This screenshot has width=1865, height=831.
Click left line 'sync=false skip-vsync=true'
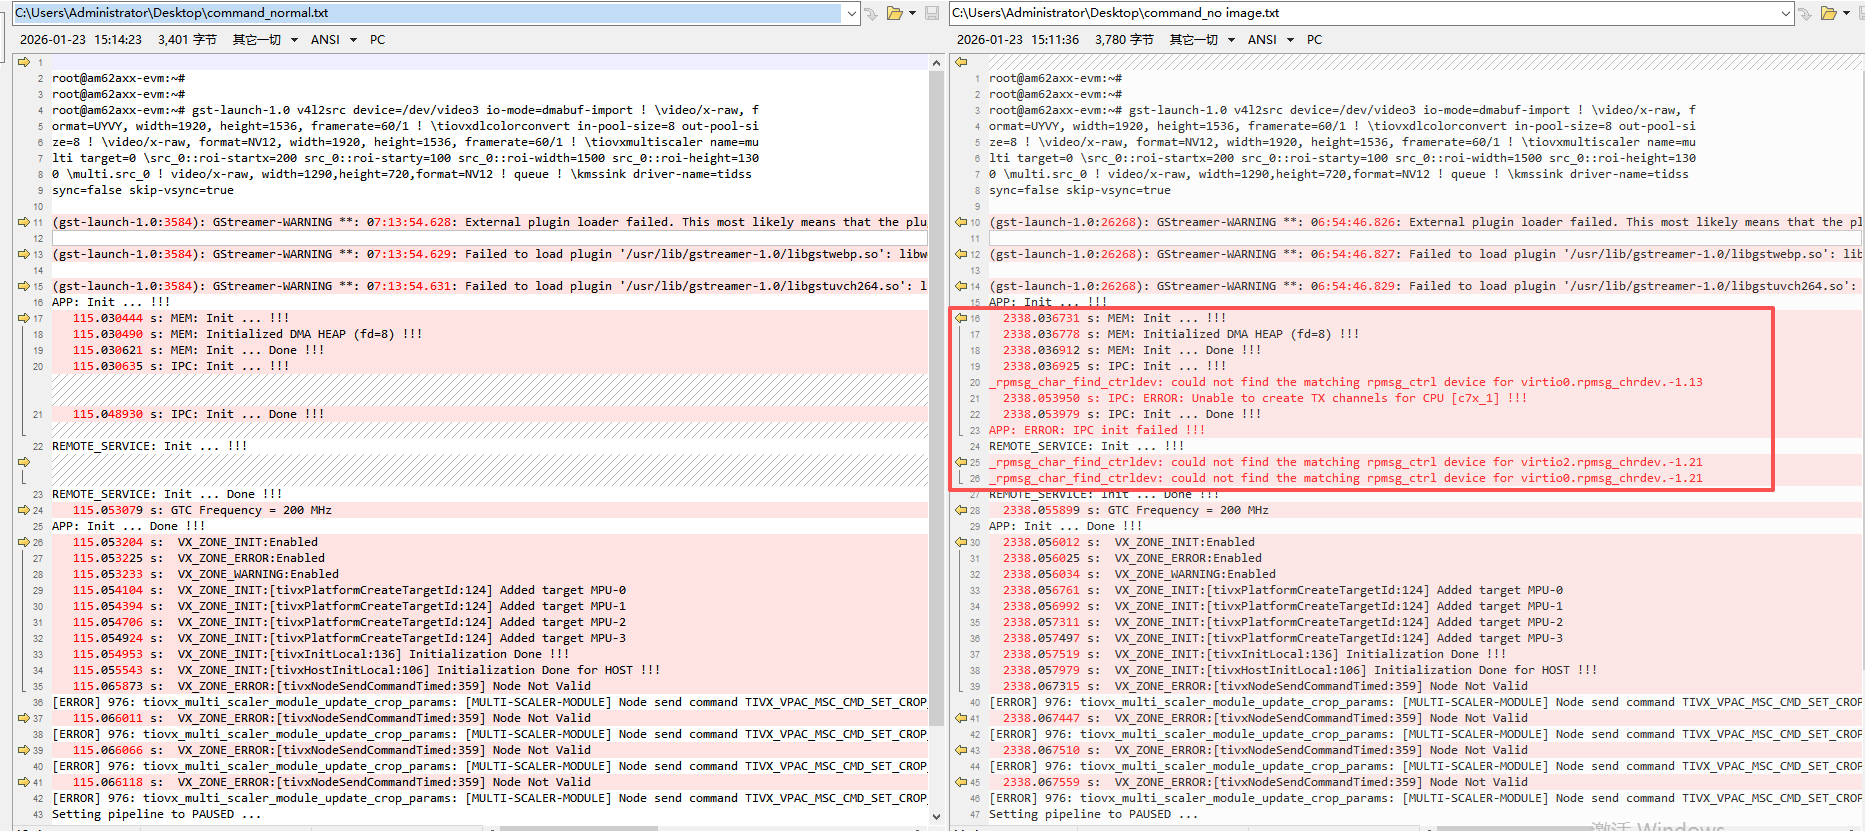click(143, 190)
